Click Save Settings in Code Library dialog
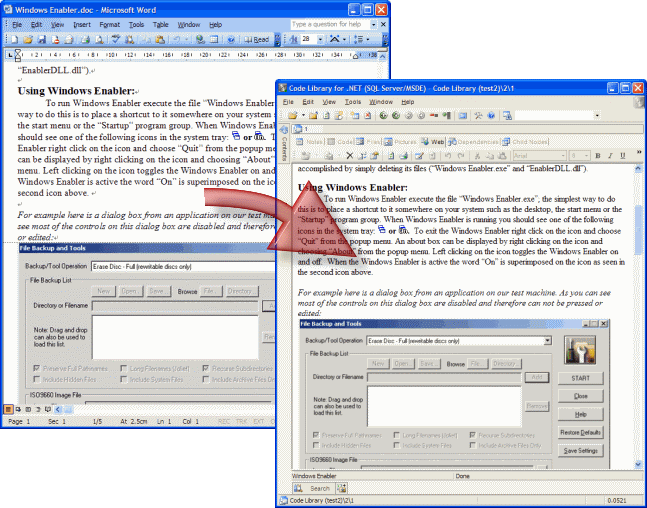The width and height of the screenshot is (647, 508). coord(581,451)
